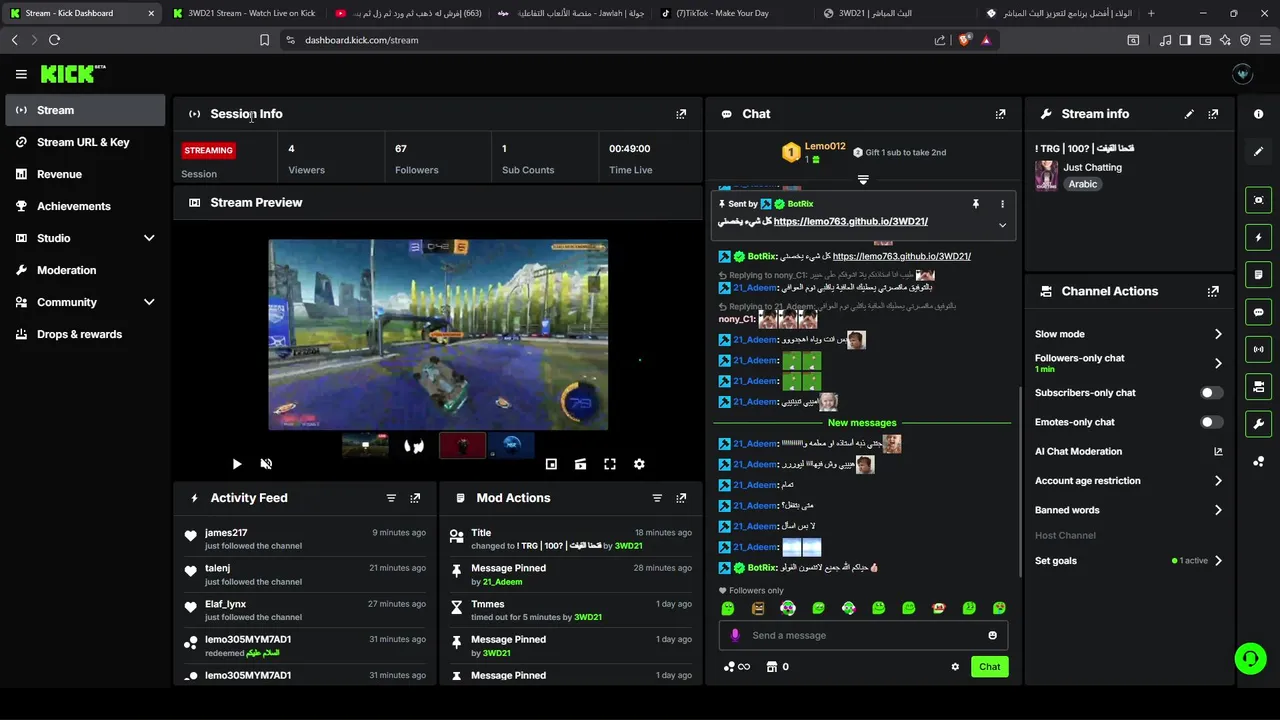
Task: Unpin the pinned BotRix message
Action: (x=976, y=204)
